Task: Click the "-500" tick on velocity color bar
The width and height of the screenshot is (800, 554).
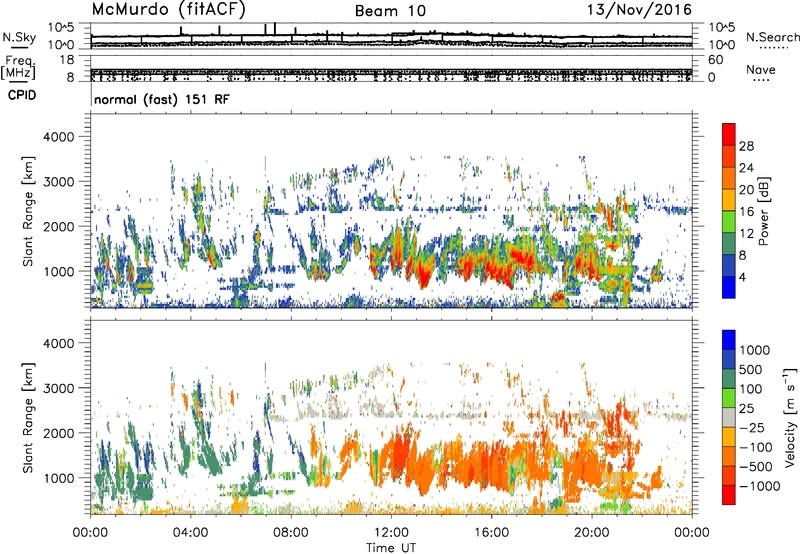Action: pos(756,467)
